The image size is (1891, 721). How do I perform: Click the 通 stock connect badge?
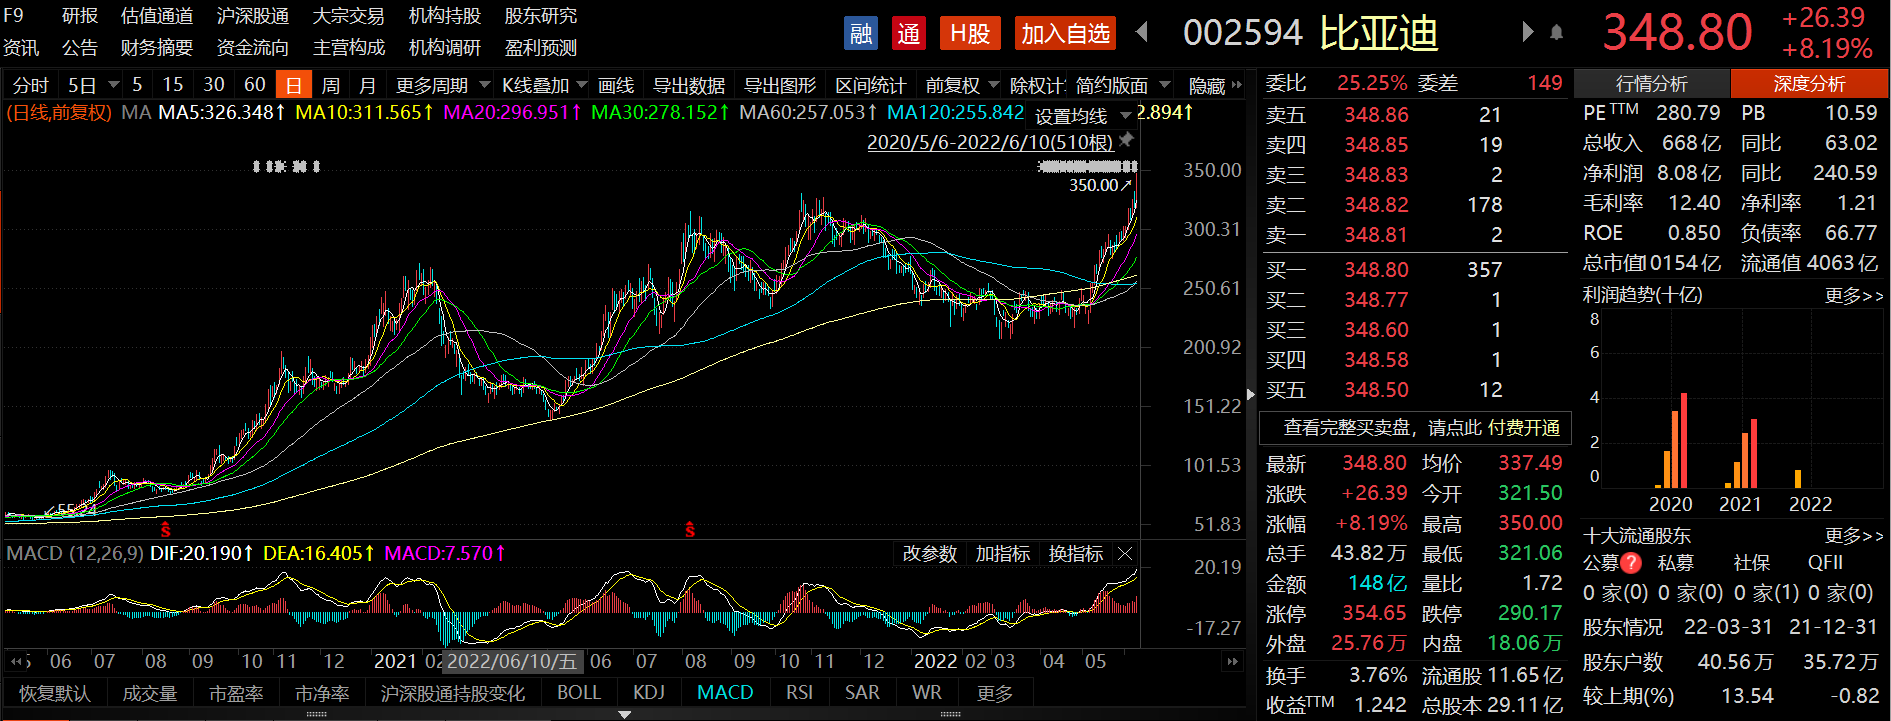pyautogui.click(x=909, y=33)
